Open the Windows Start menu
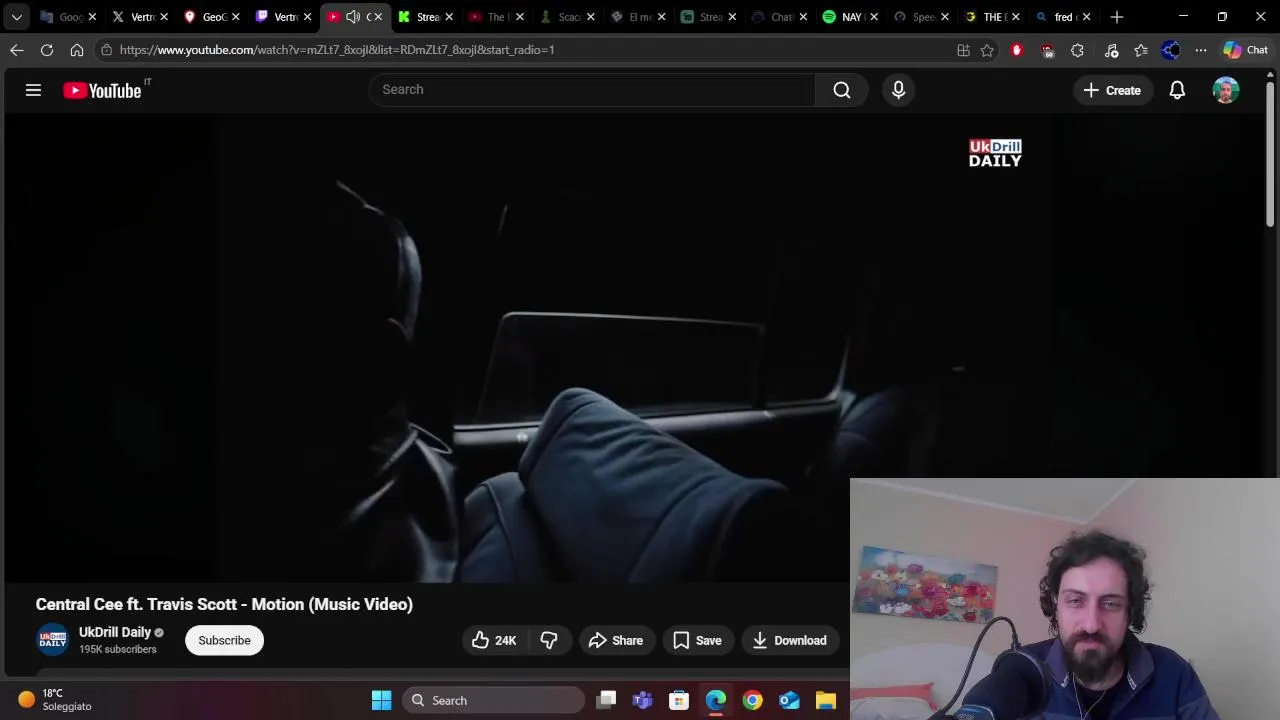Screen dimensions: 1280x720 [x=381, y=700]
